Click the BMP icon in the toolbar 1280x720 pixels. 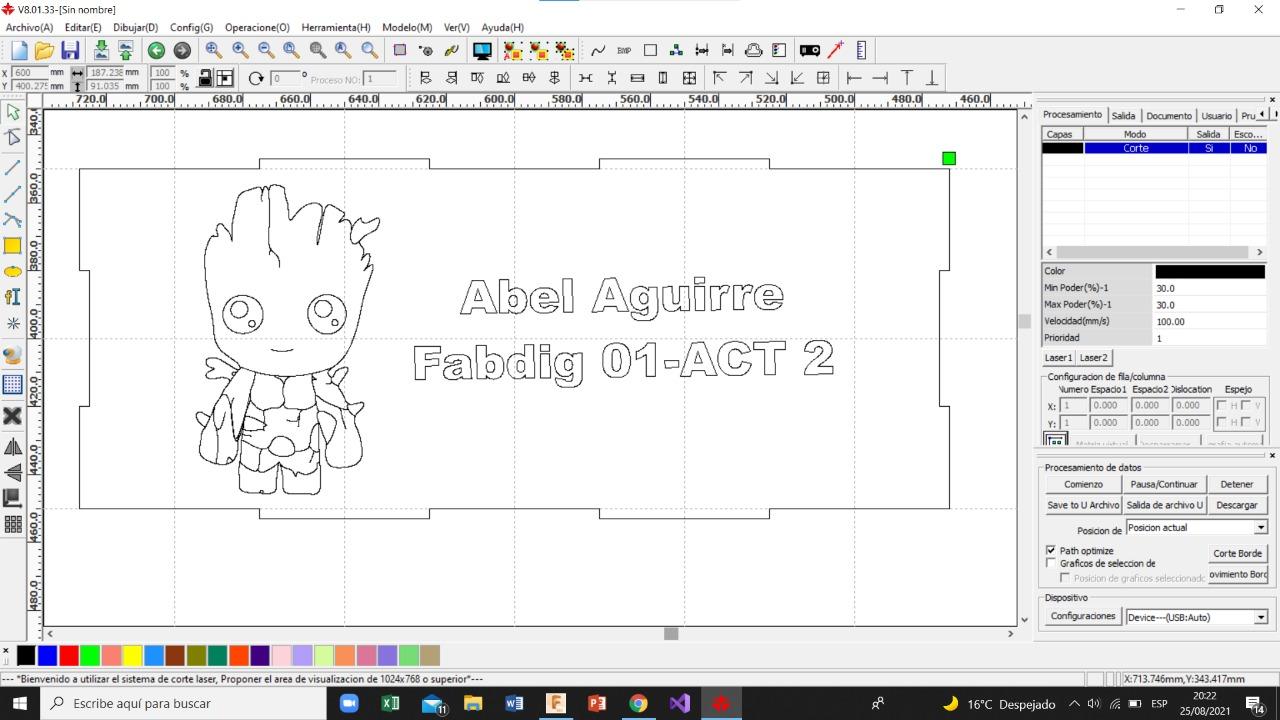click(624, 50)
